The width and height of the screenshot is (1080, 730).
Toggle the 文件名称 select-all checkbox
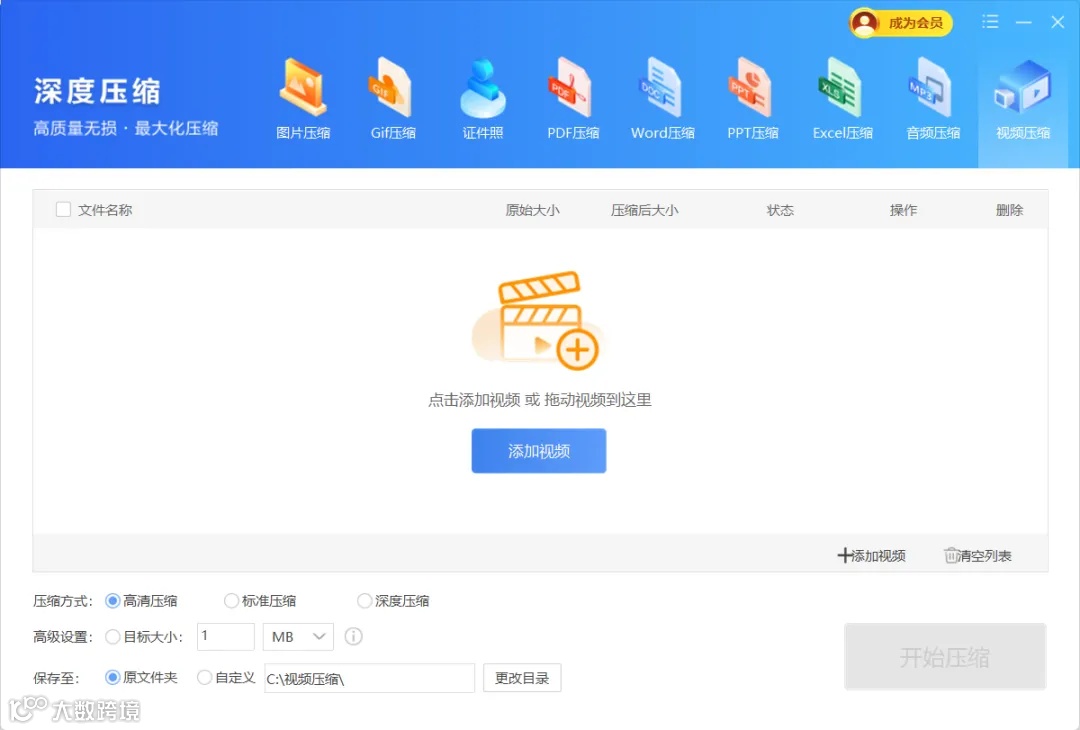[63, 210]
